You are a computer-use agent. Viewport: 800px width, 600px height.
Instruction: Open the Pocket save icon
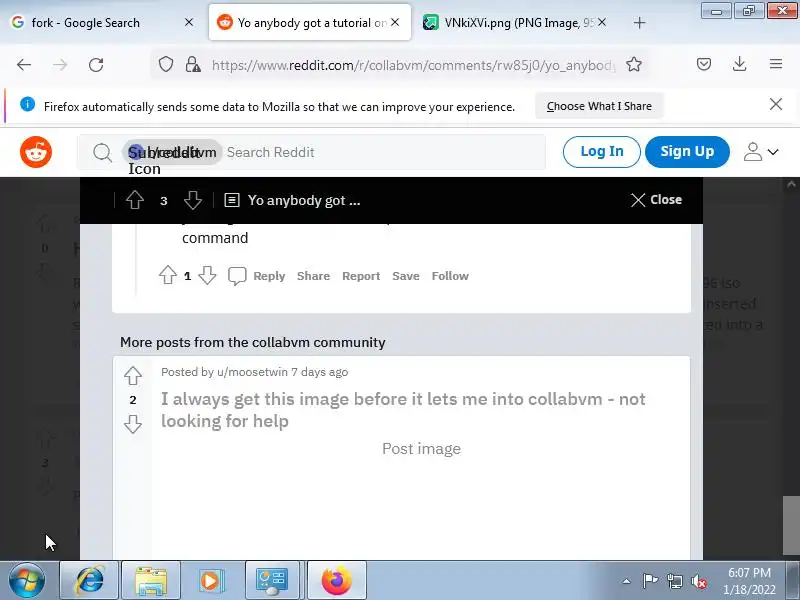tap(704, 64)
